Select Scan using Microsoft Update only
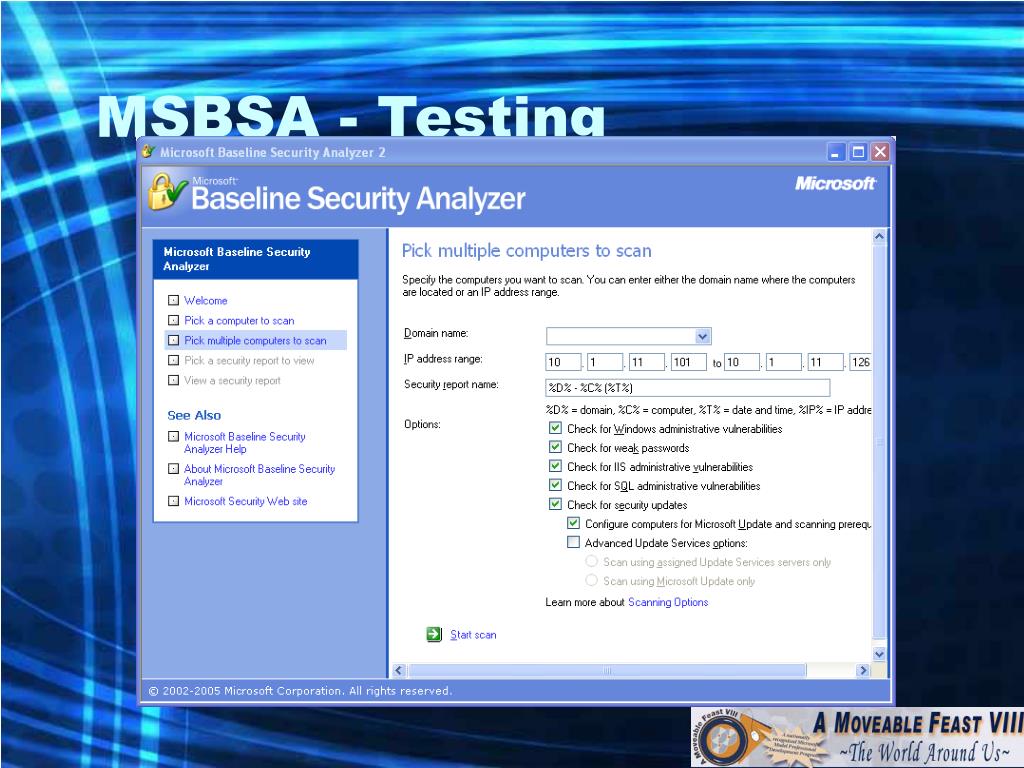Viewport: 1024px width, 768px height. (x=592, y=580)
